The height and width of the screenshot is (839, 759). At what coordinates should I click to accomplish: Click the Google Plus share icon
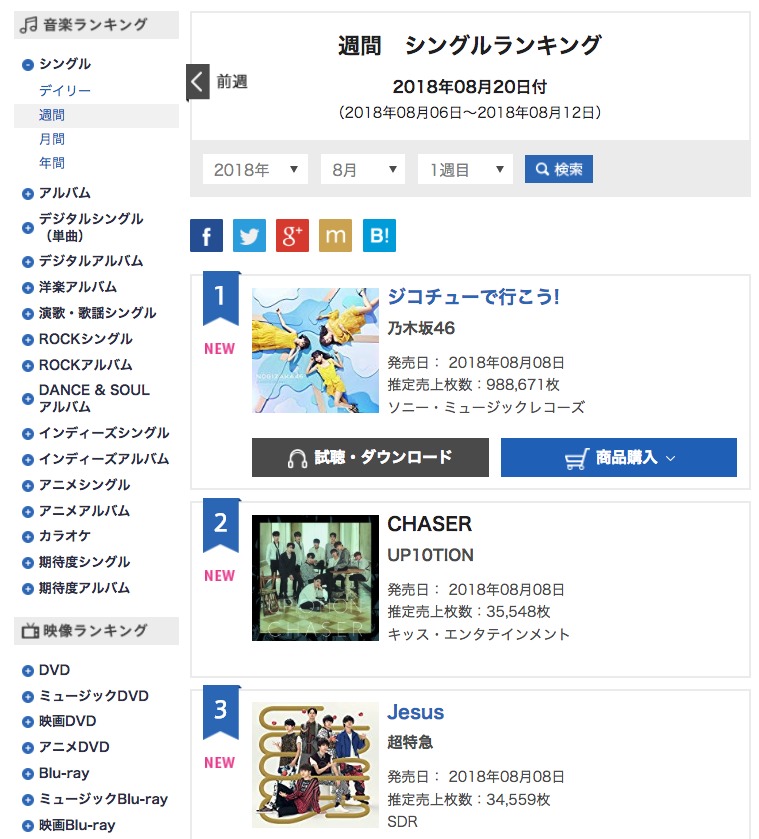(292, 235)
